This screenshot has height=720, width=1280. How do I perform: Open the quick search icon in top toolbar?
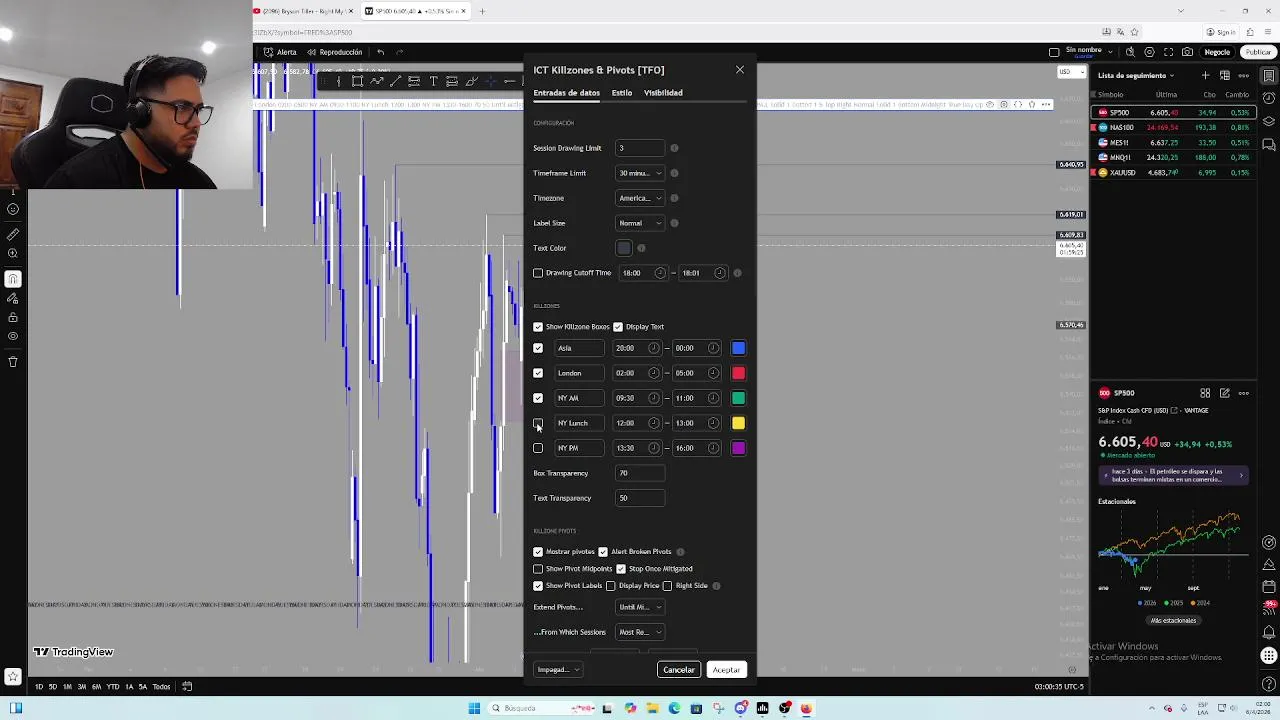[x=1130, y=52]
